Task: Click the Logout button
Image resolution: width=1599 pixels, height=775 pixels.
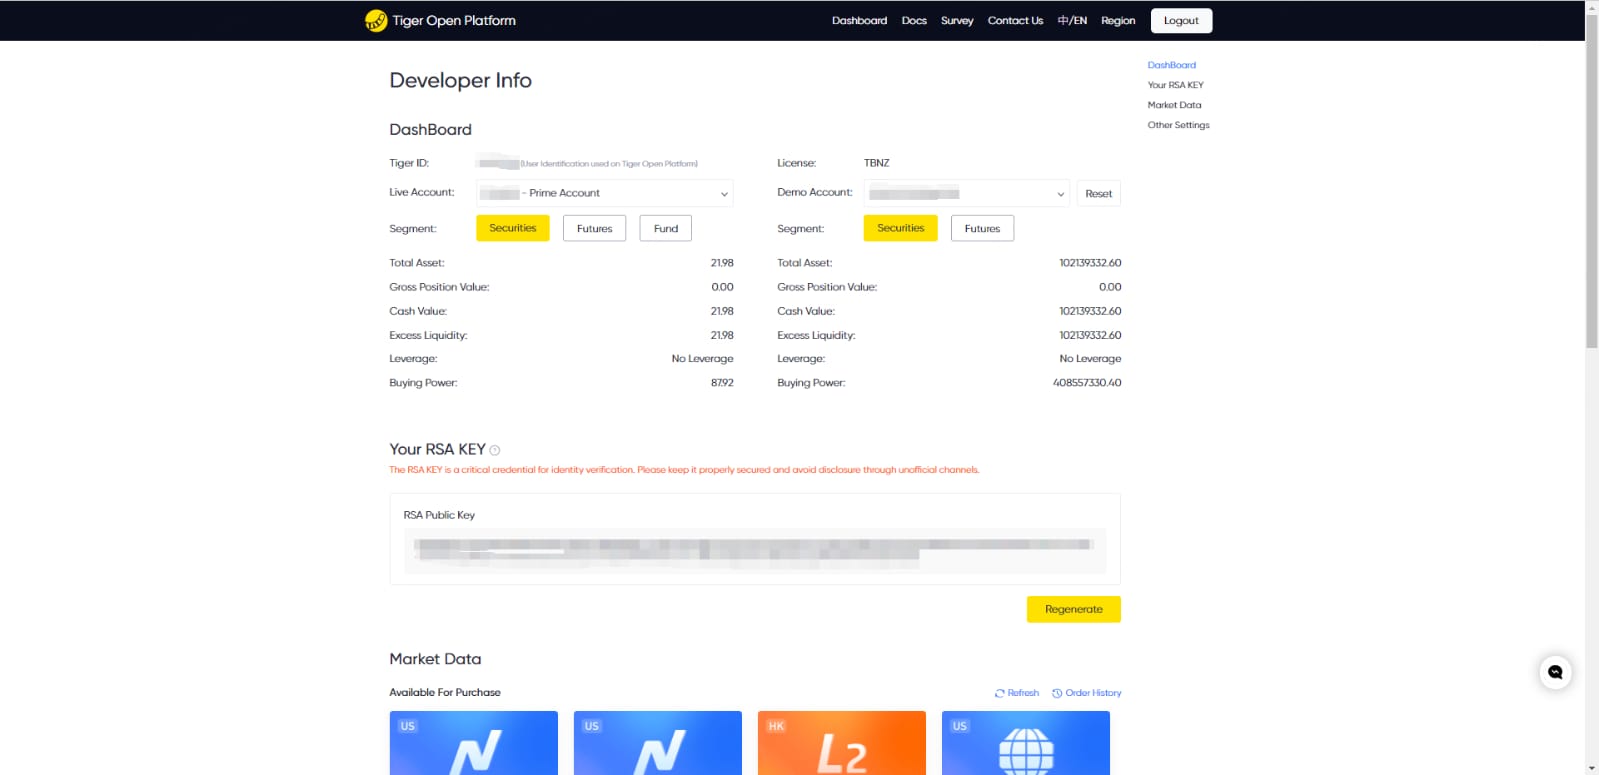Action: [1181, 20]
